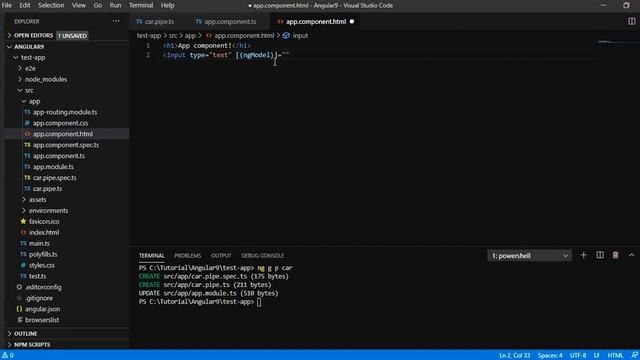This screenshot has height=360, width=640.
Task: Maximize terminal panel with up chevron
Action: [x=631, y=255]
